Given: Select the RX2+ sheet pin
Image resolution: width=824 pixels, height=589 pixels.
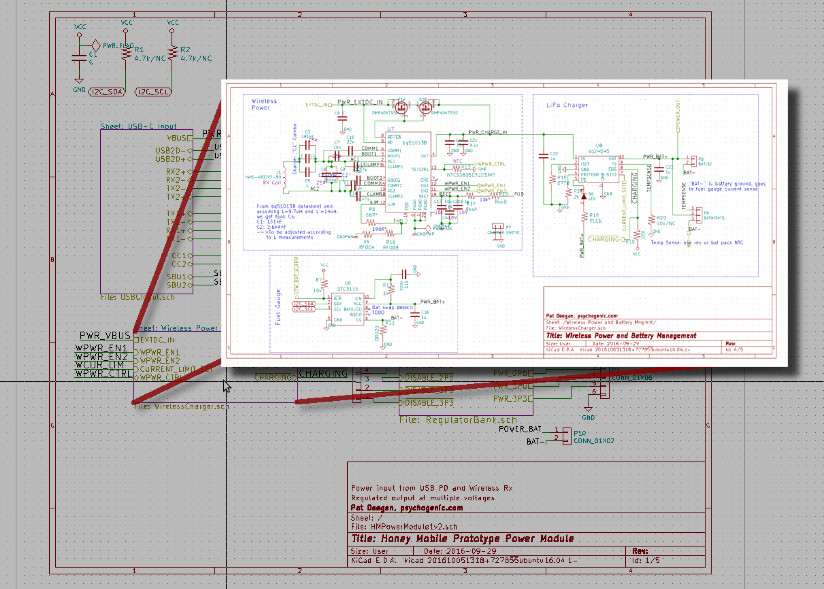Looking at the screenshot, I should point(179,172).
